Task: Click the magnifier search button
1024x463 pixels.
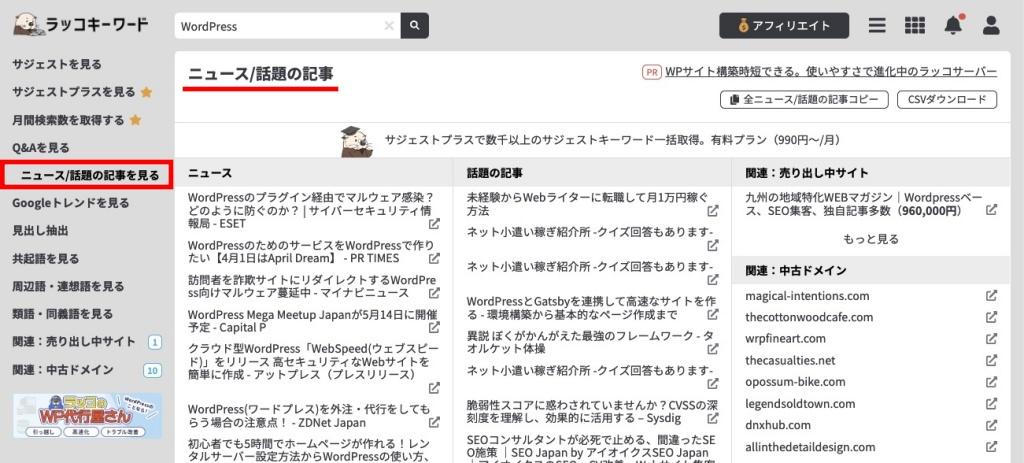Action: (415, 26)
